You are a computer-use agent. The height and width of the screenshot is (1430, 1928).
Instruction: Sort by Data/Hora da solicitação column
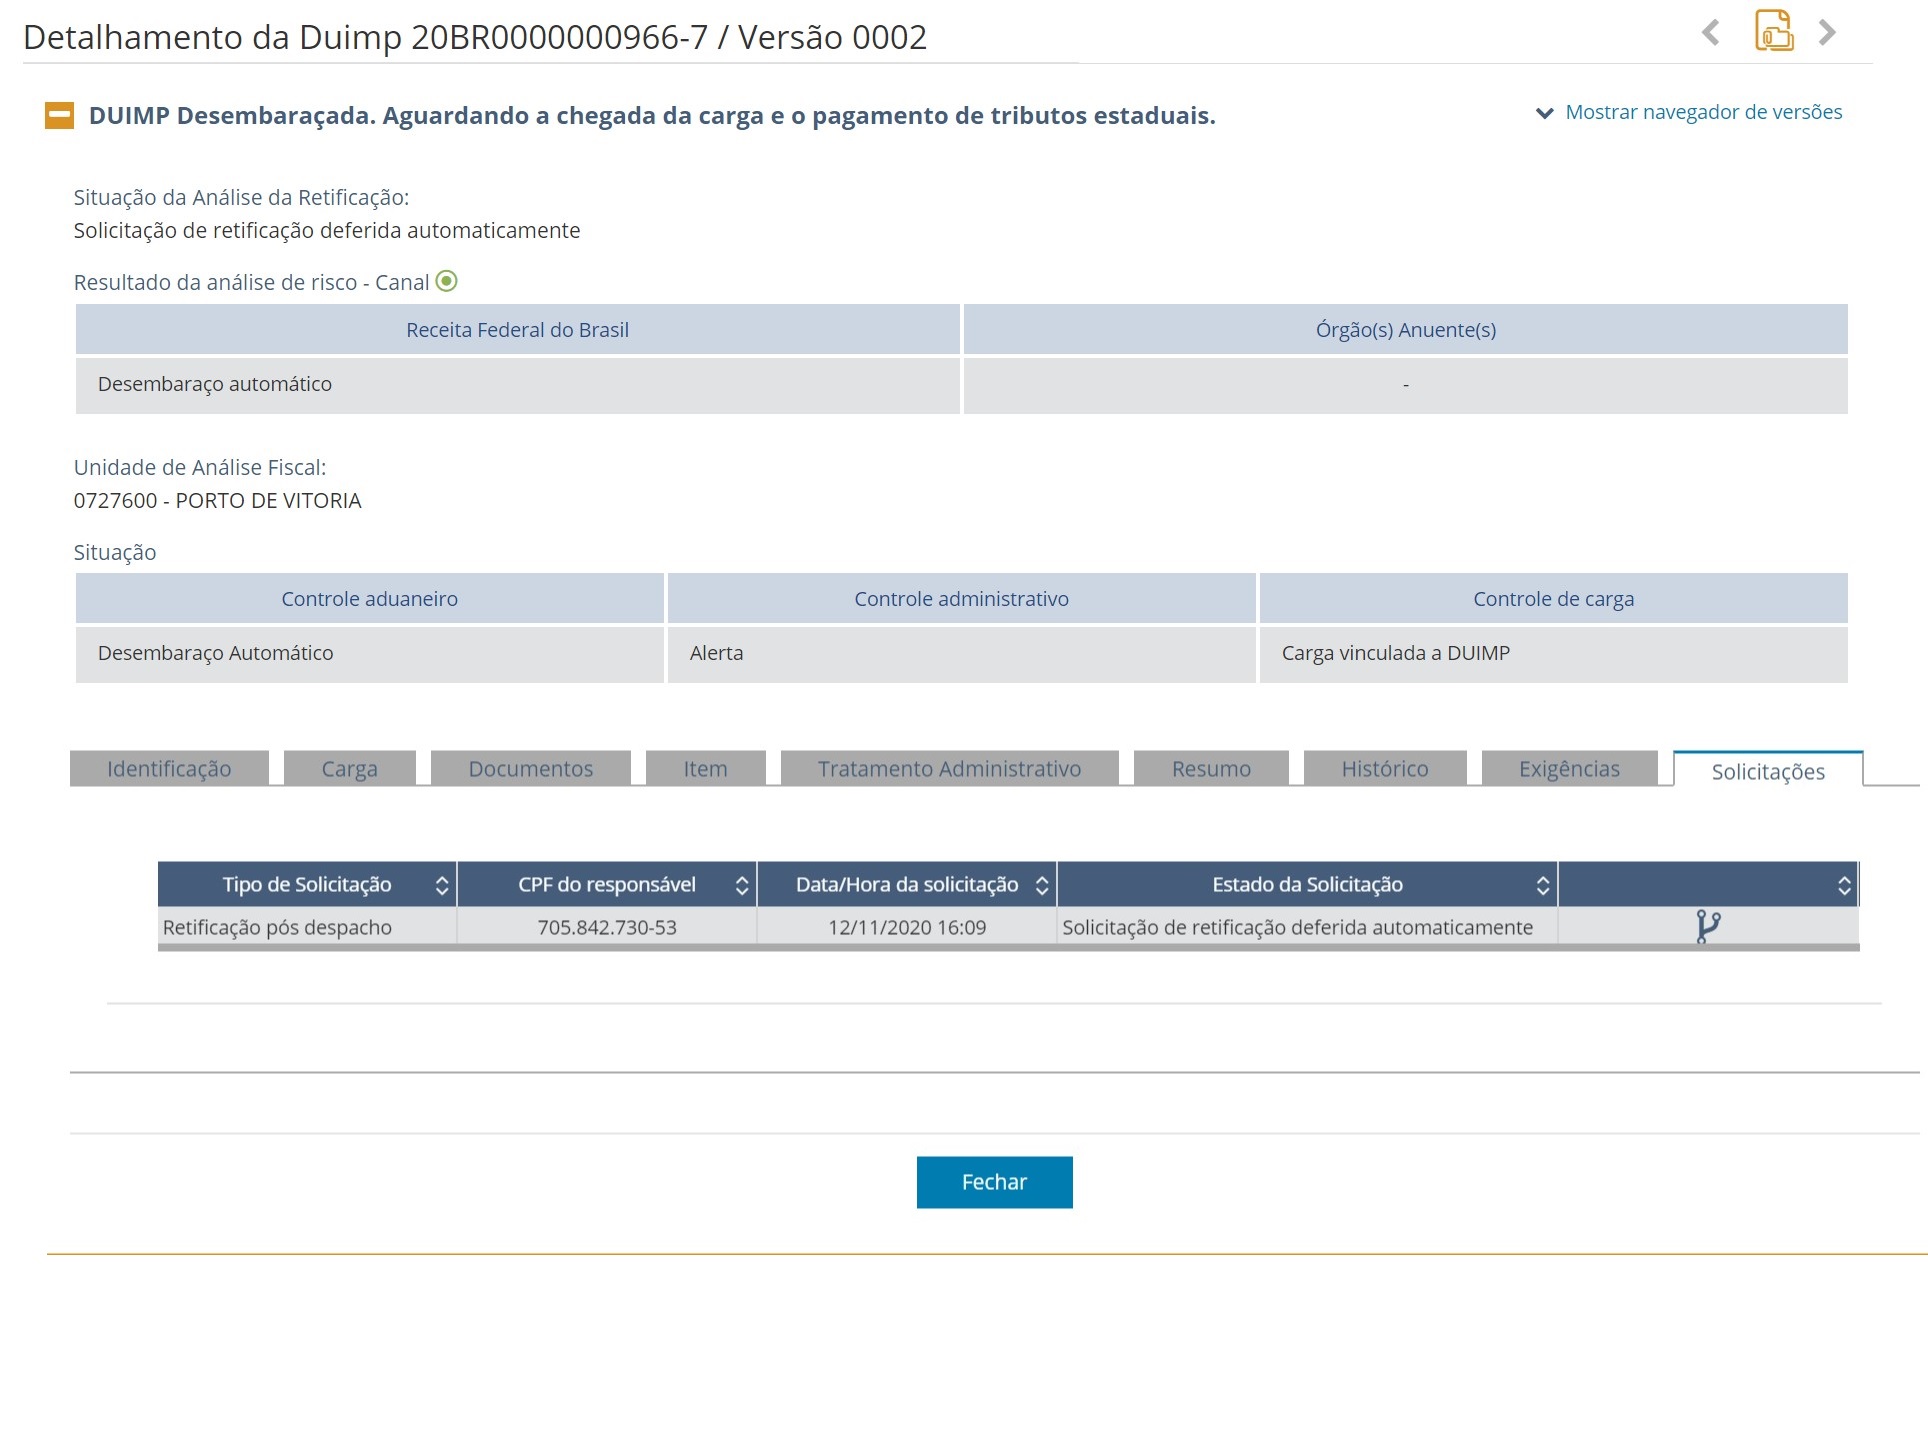click(x=1041, y=885)
